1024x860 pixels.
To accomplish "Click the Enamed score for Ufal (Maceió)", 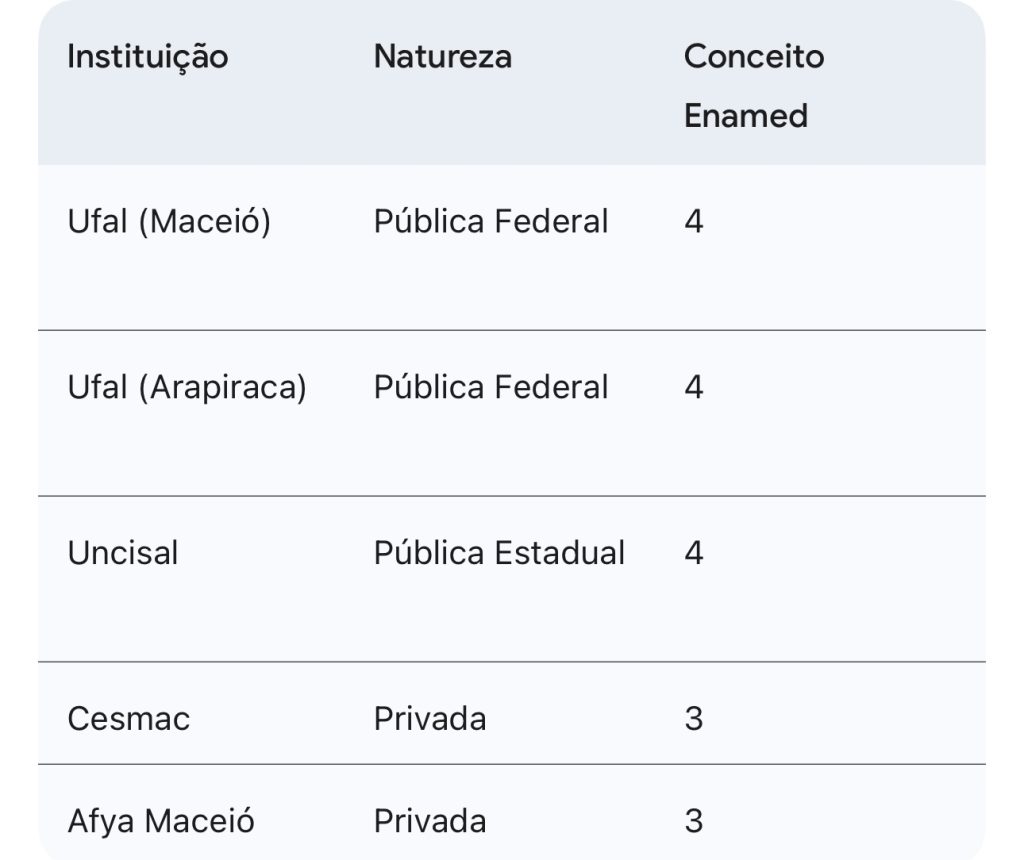I will [x=694, y=221].
